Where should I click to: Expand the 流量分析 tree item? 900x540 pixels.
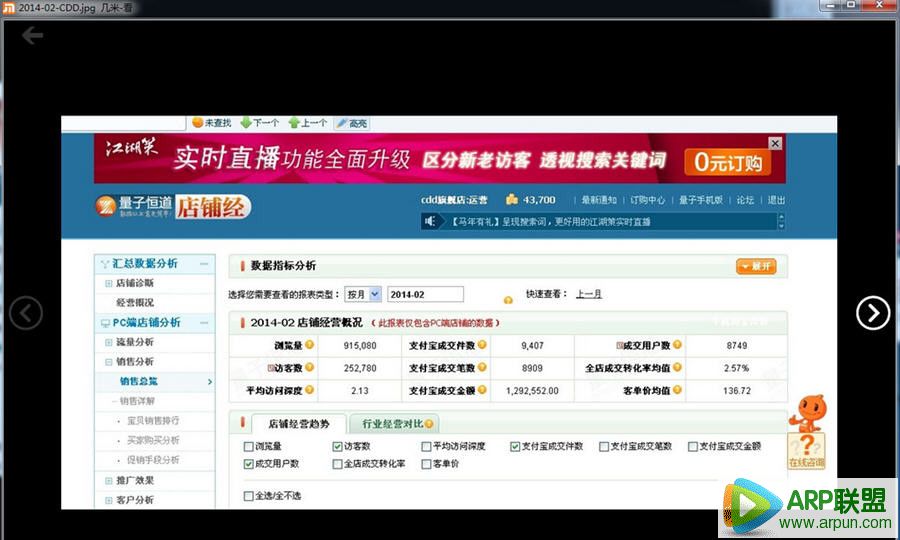coord(108,342)
